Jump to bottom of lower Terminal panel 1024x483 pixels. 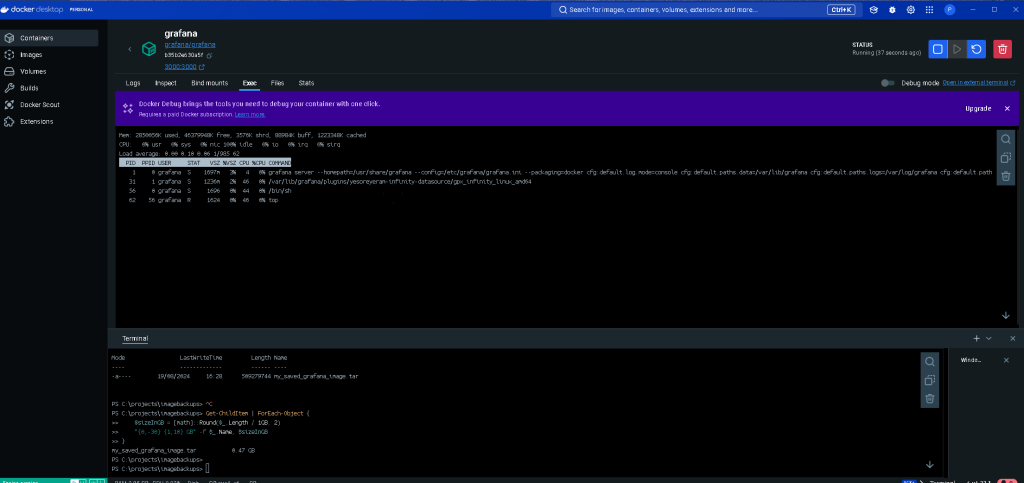click(930, 465)
